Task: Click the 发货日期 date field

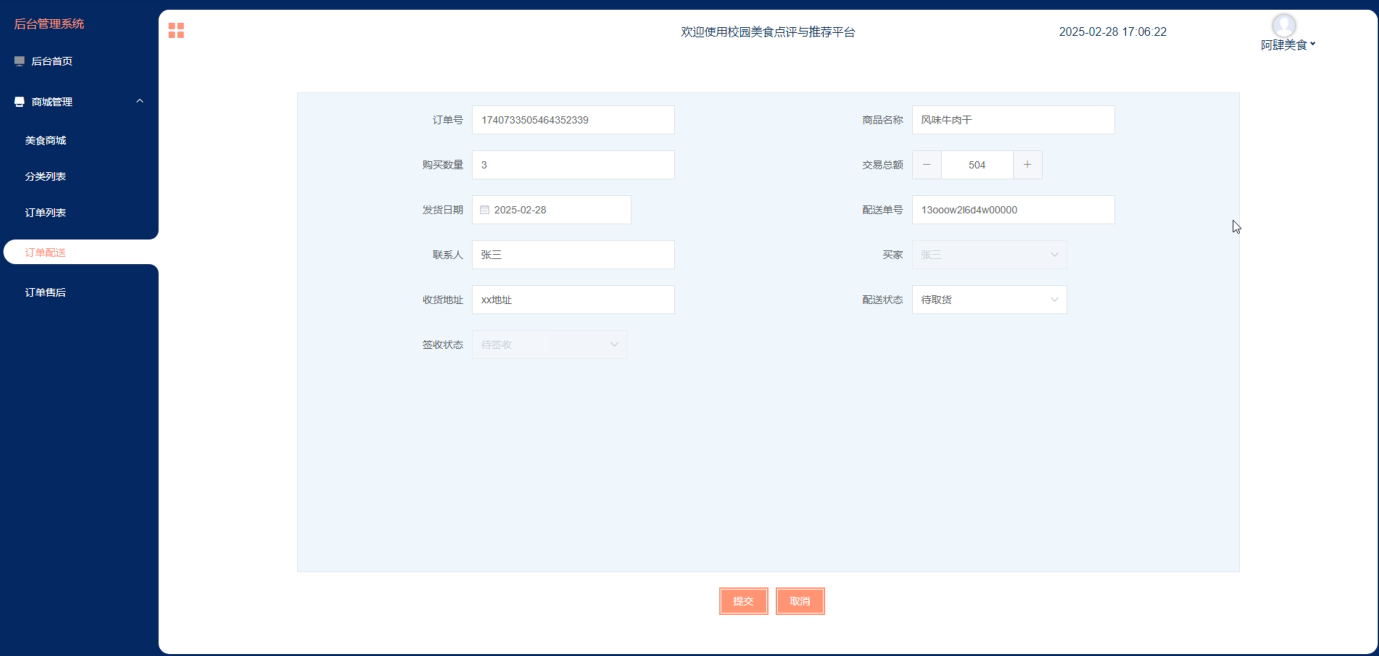Action: click(x=551, y=210)
